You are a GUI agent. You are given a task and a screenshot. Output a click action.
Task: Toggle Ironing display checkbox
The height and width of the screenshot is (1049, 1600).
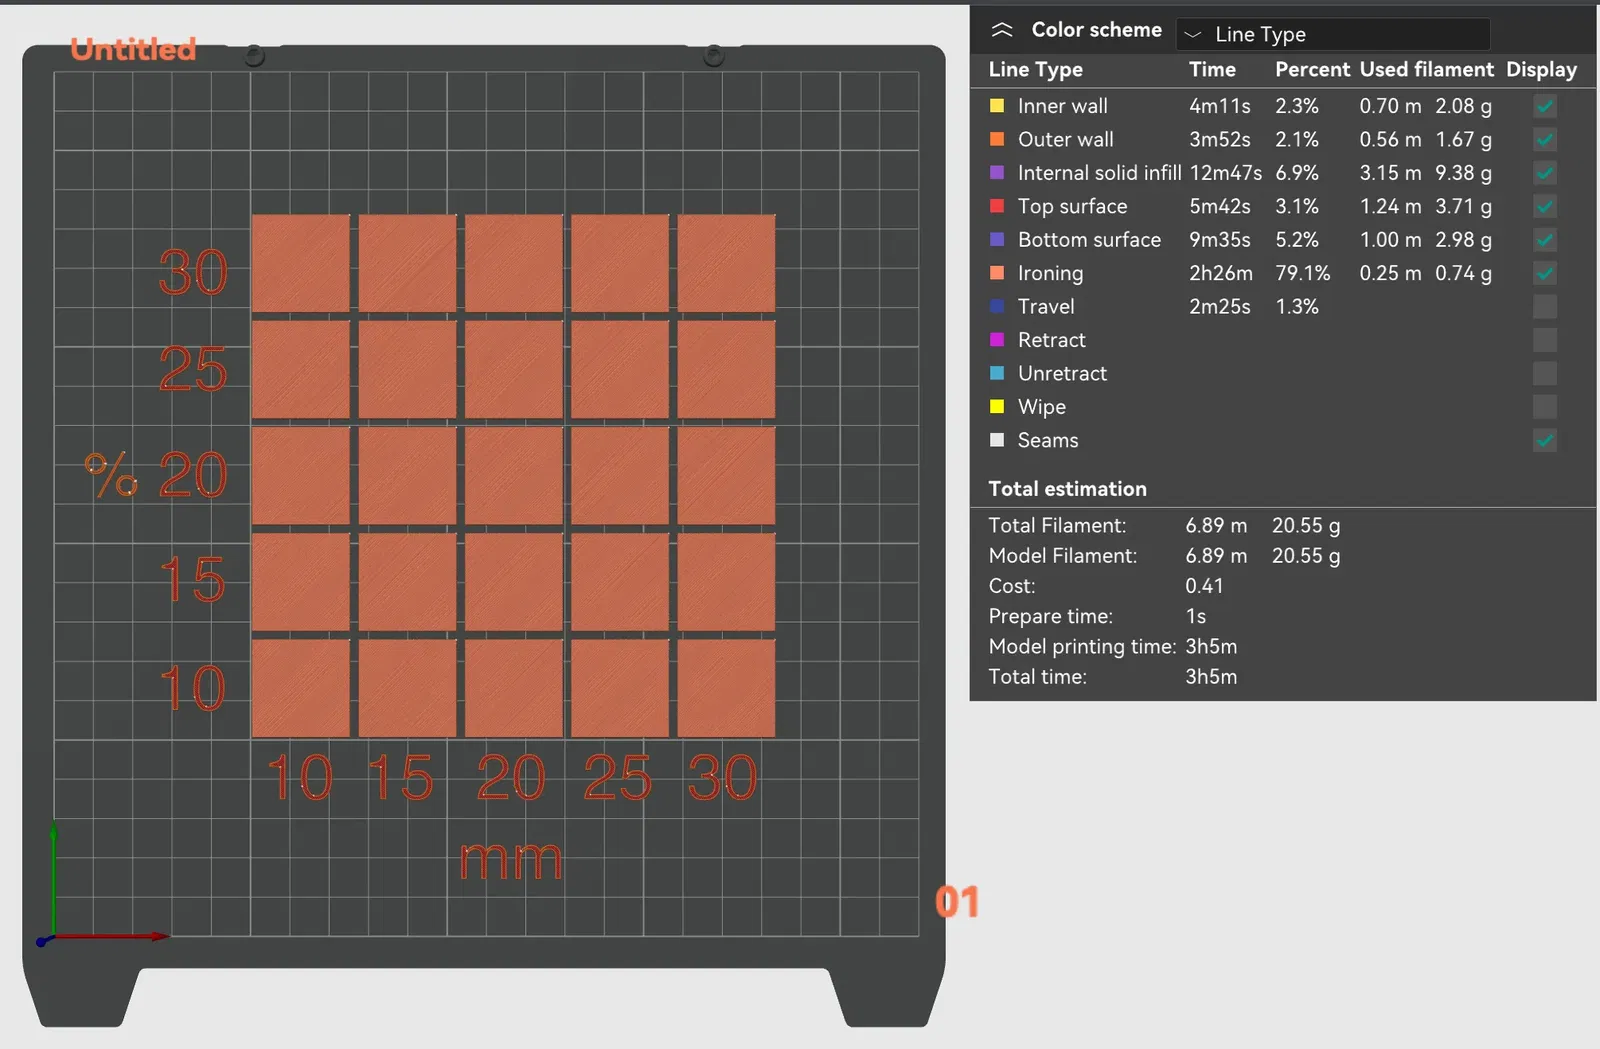pyautogui.click(x=1545, y=273)
